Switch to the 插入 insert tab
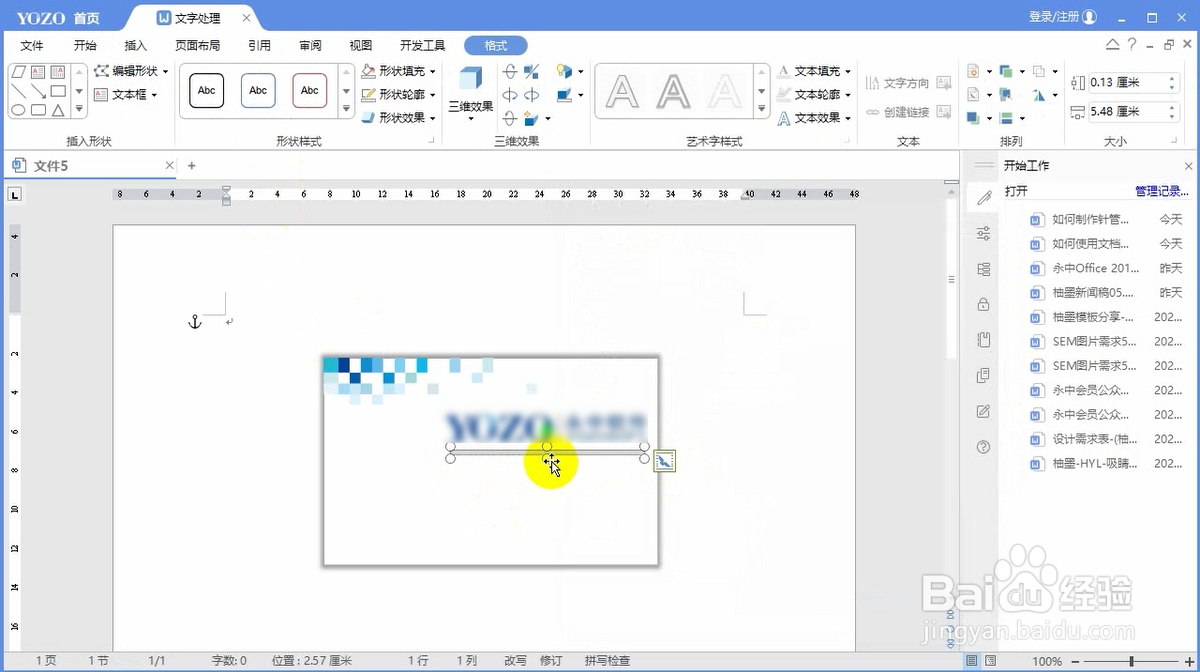The width and height of the screenshot is (1200, 672). 135,45
